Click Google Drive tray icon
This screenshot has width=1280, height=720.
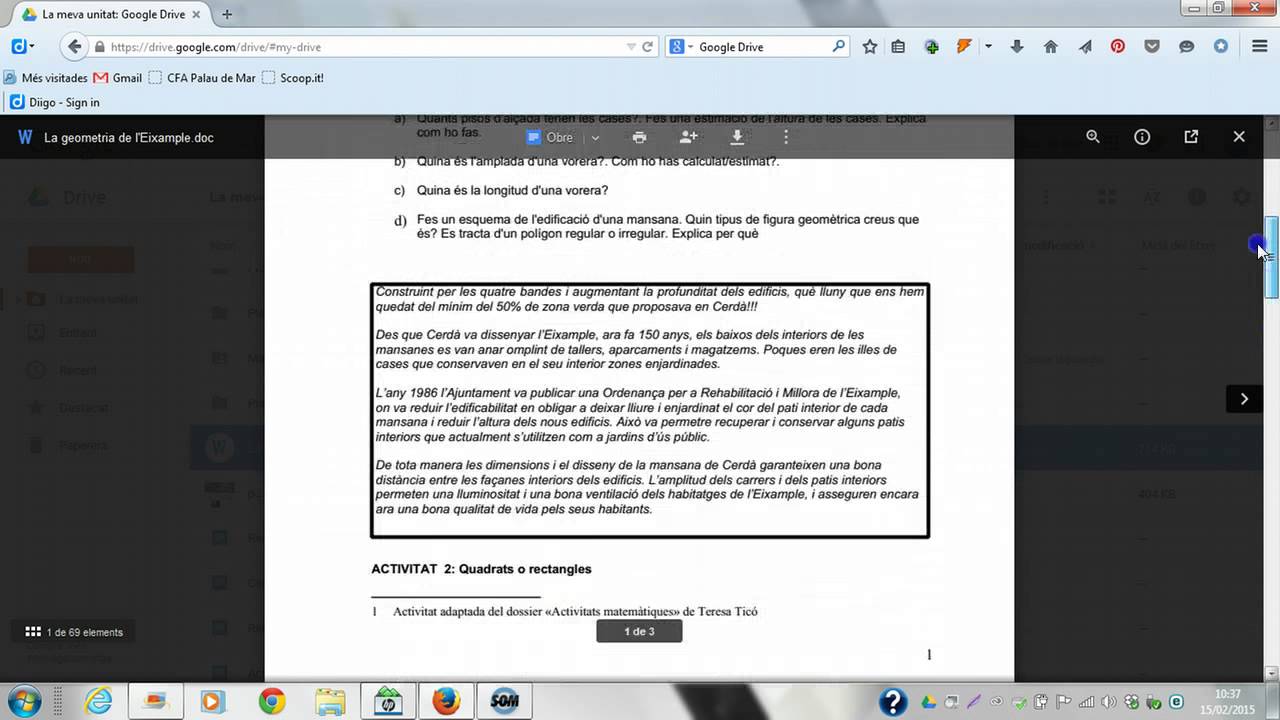point(928,702)
